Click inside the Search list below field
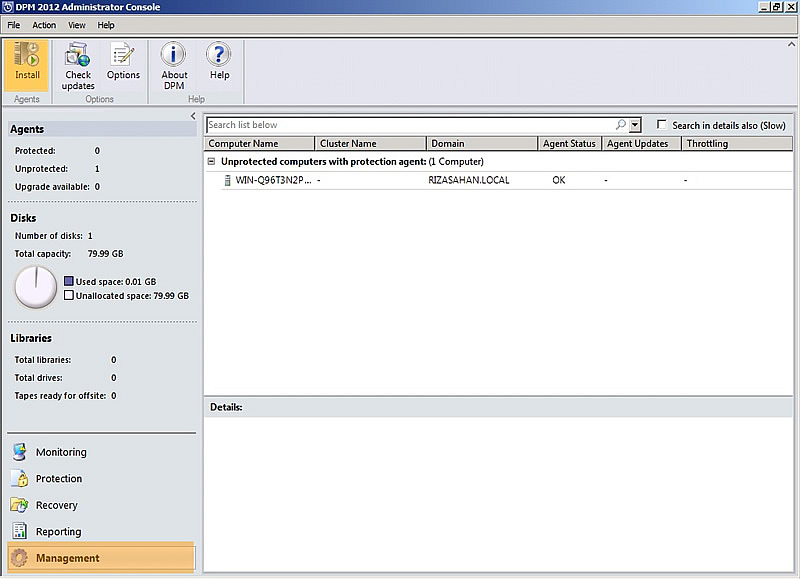The height and width of the screenshot is (579, 800). (400, 124)
